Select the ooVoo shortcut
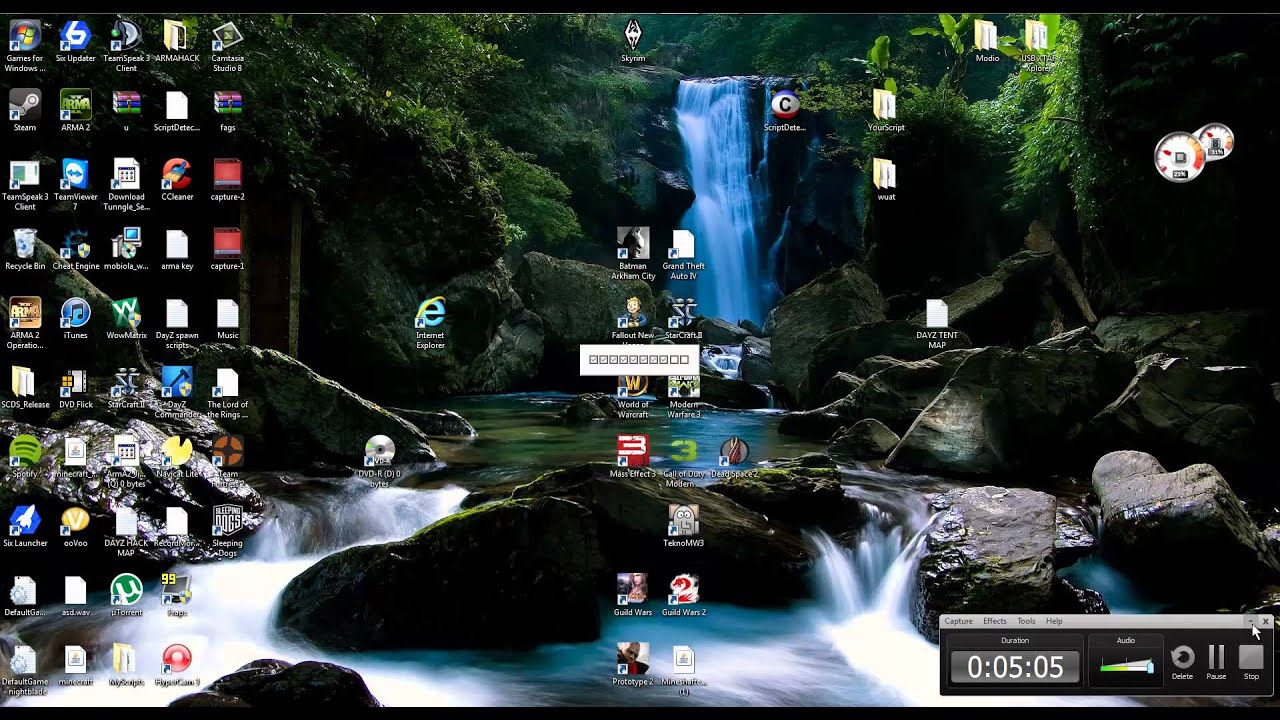The image size is (1280, 720). 75,526
